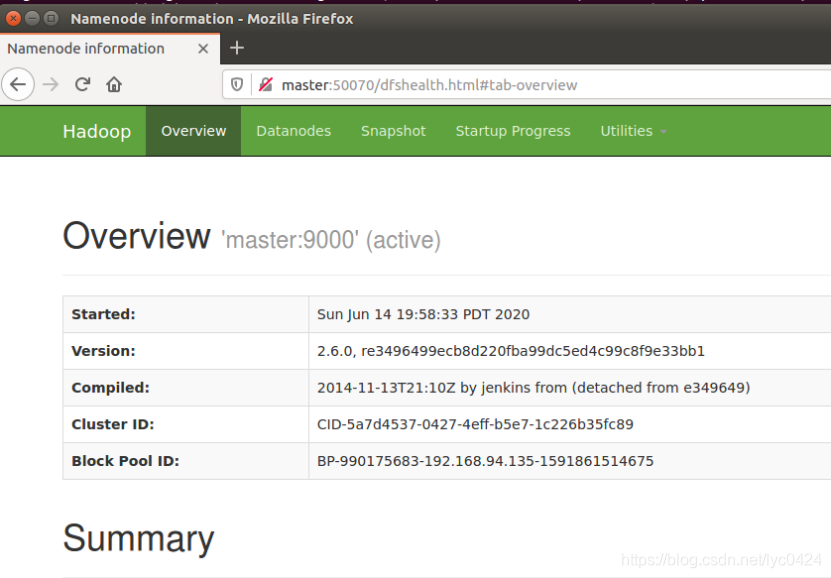Click cluster ID value 'CID-5a7d4537-0427-4eff-b5e7-1c226b35fc89'
This screenshot has height=578, width=831.
[475, 424]
